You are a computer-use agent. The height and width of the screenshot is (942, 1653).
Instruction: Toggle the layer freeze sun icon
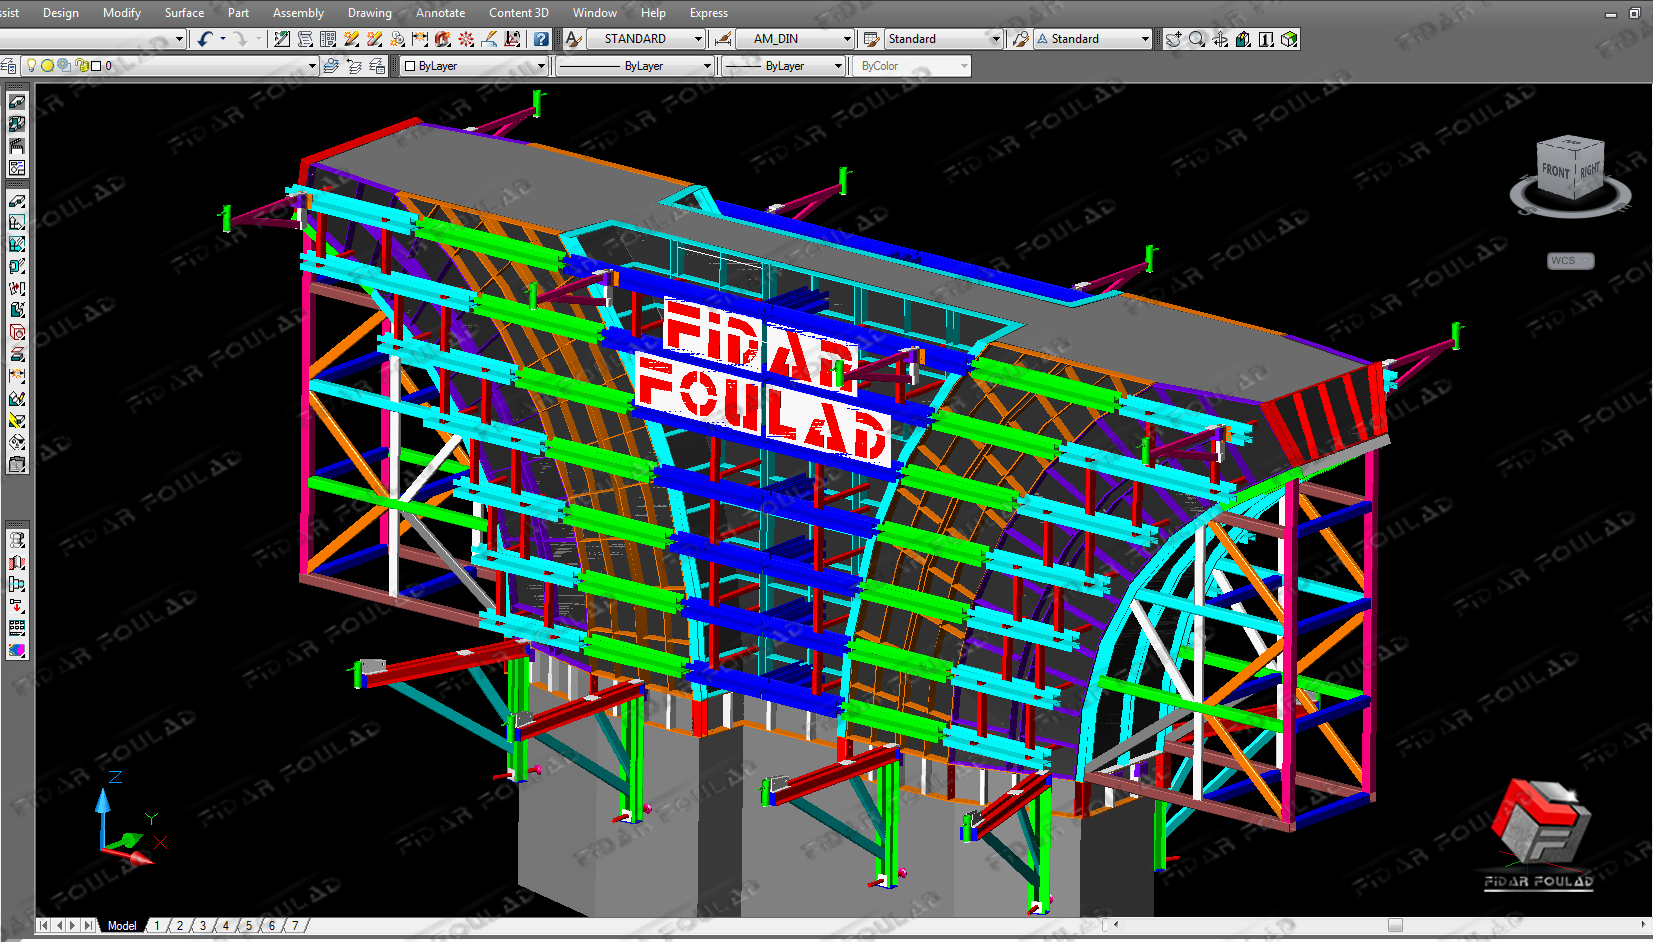(x=47, y=66)
